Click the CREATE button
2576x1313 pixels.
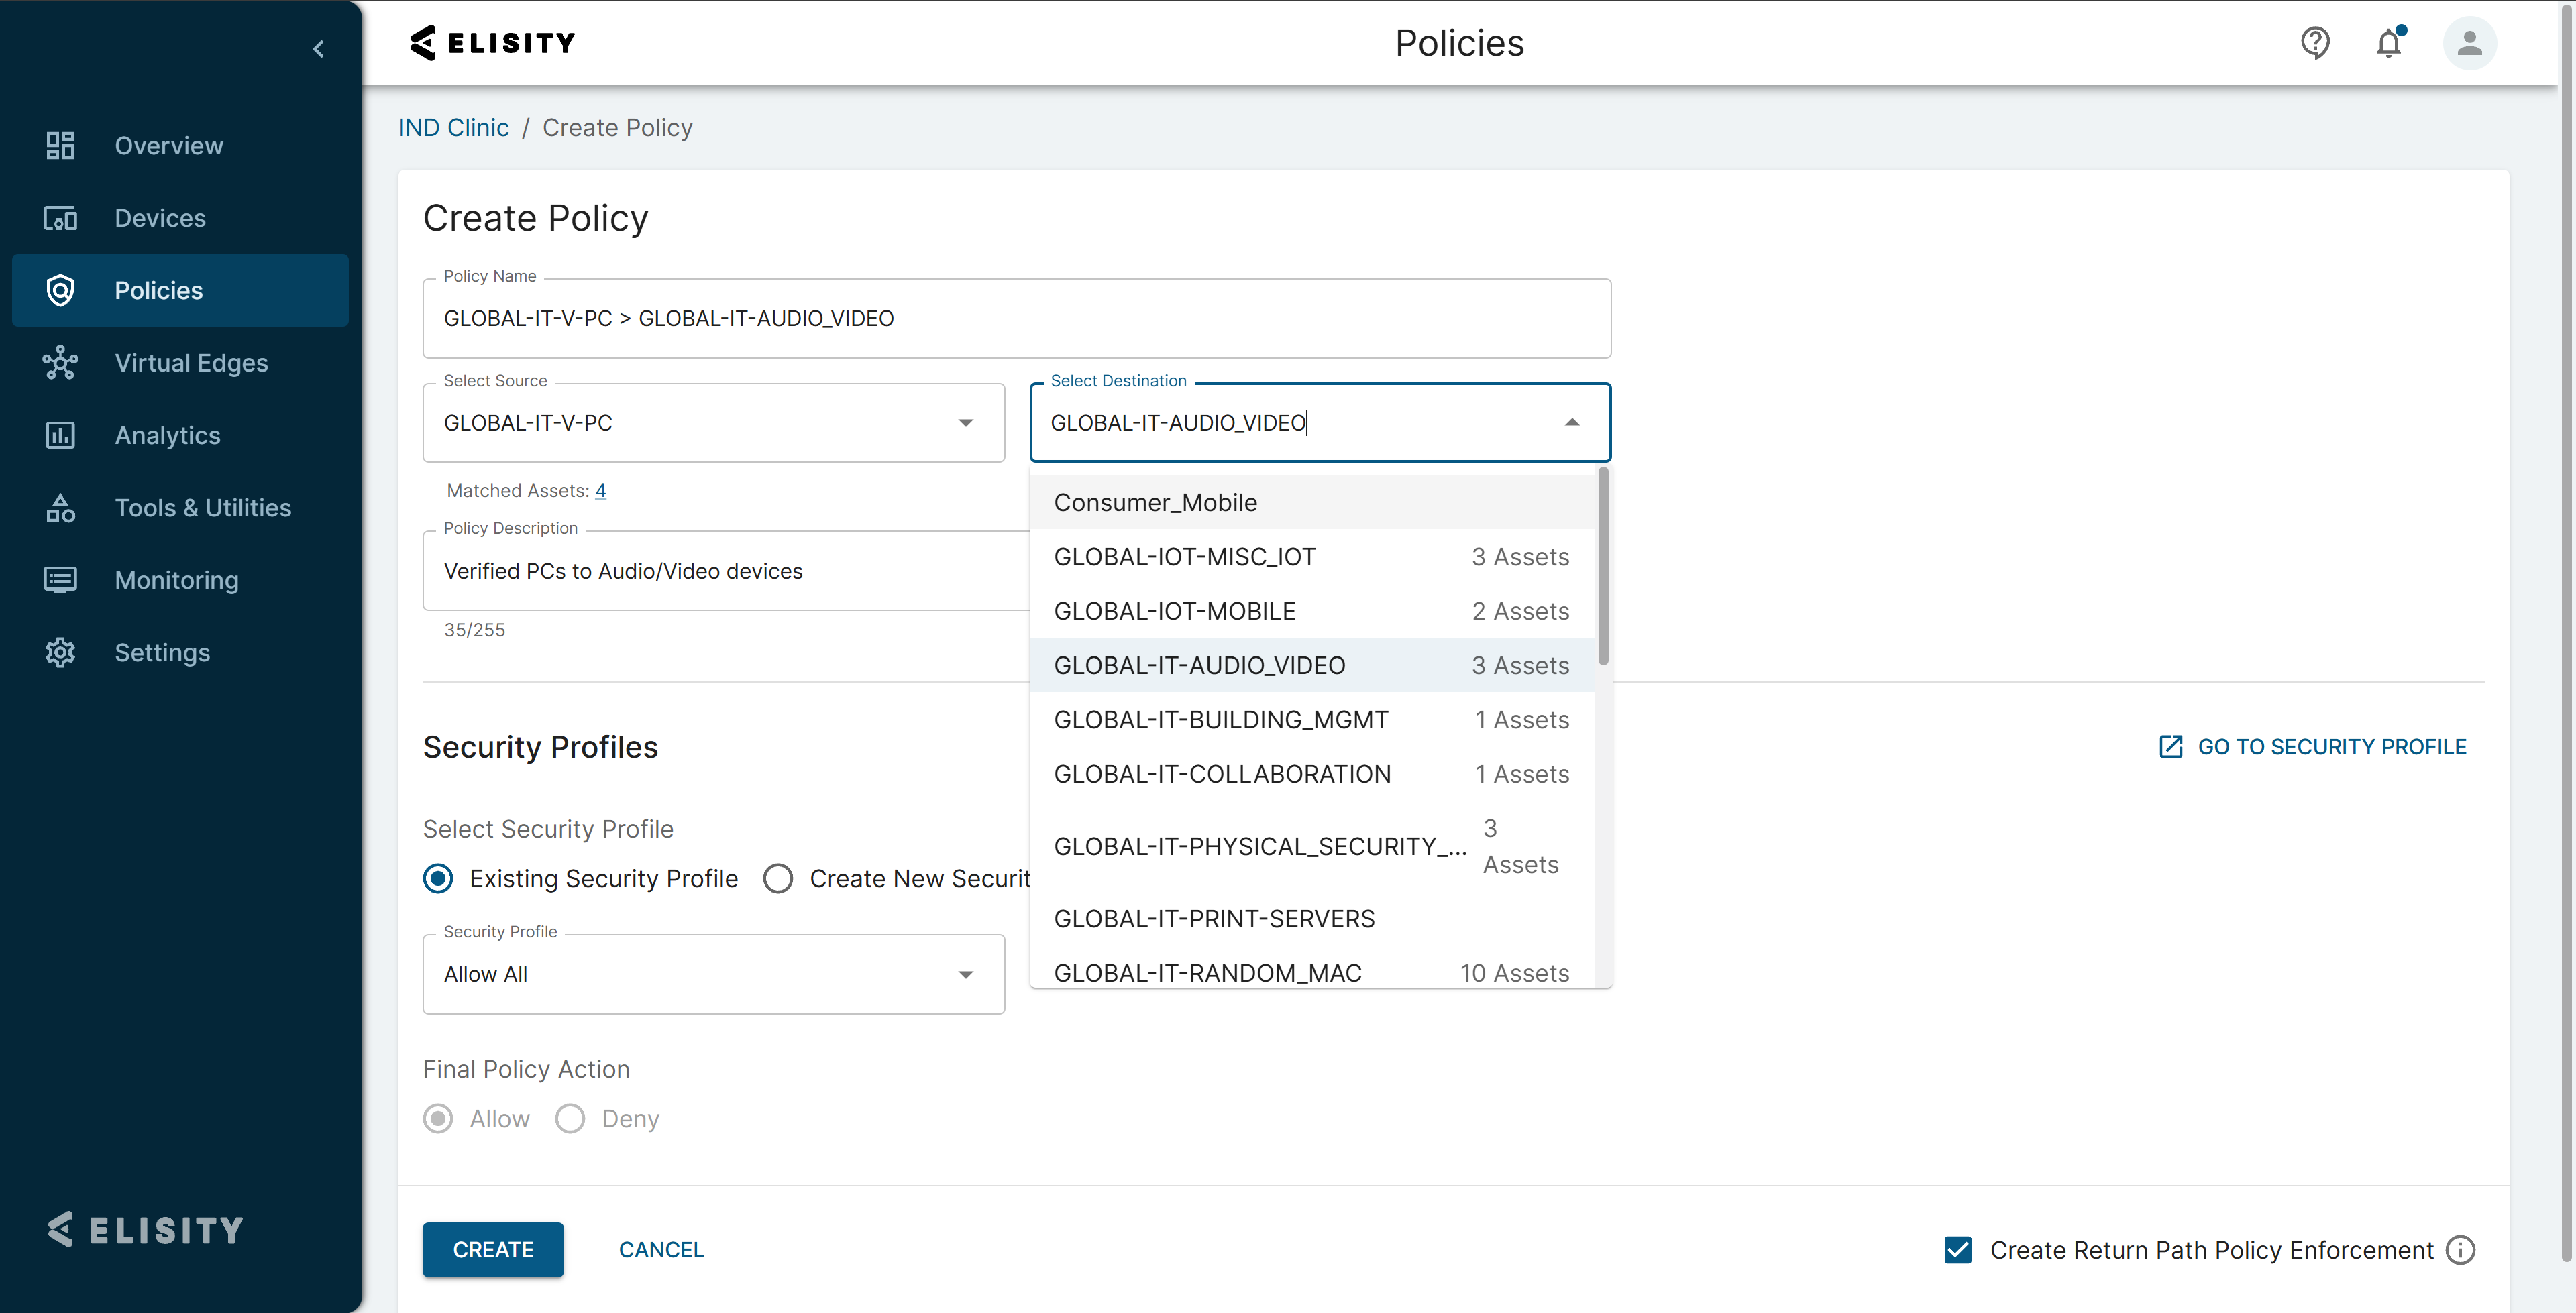click(493, 1250)
